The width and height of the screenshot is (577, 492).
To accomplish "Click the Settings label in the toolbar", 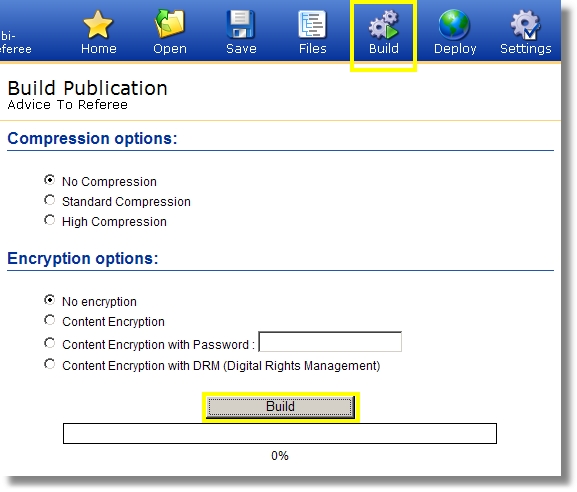I will click(525, 49).
